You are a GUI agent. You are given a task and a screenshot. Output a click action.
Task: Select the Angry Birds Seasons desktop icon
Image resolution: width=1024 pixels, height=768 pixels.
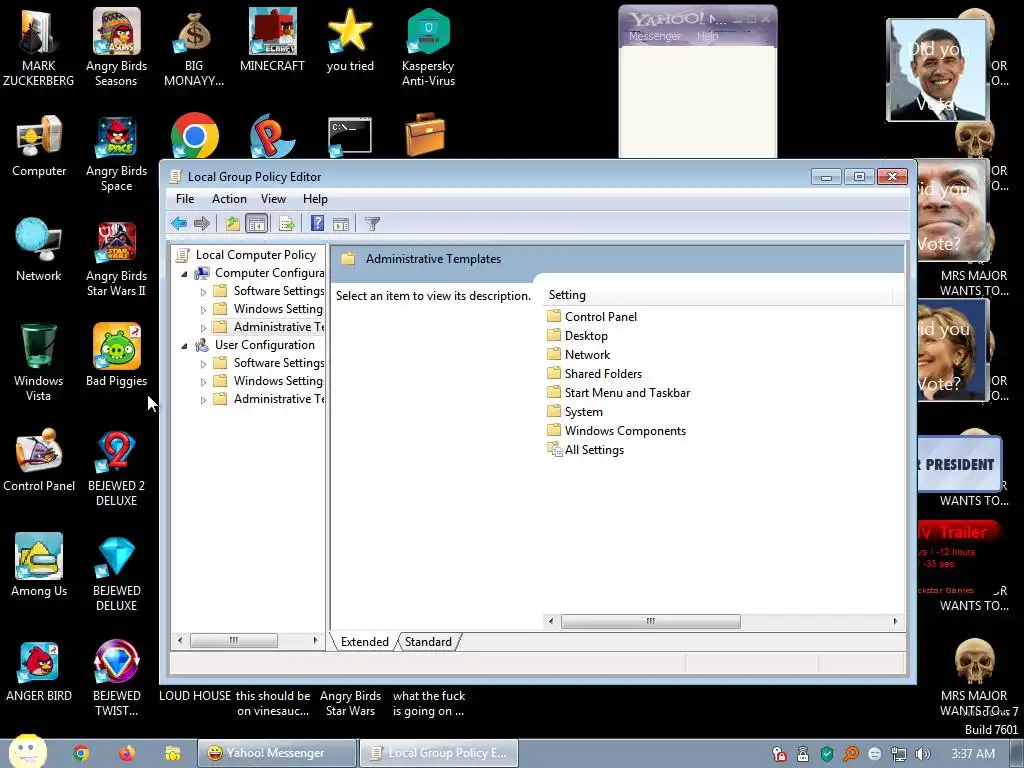(116, 47)
